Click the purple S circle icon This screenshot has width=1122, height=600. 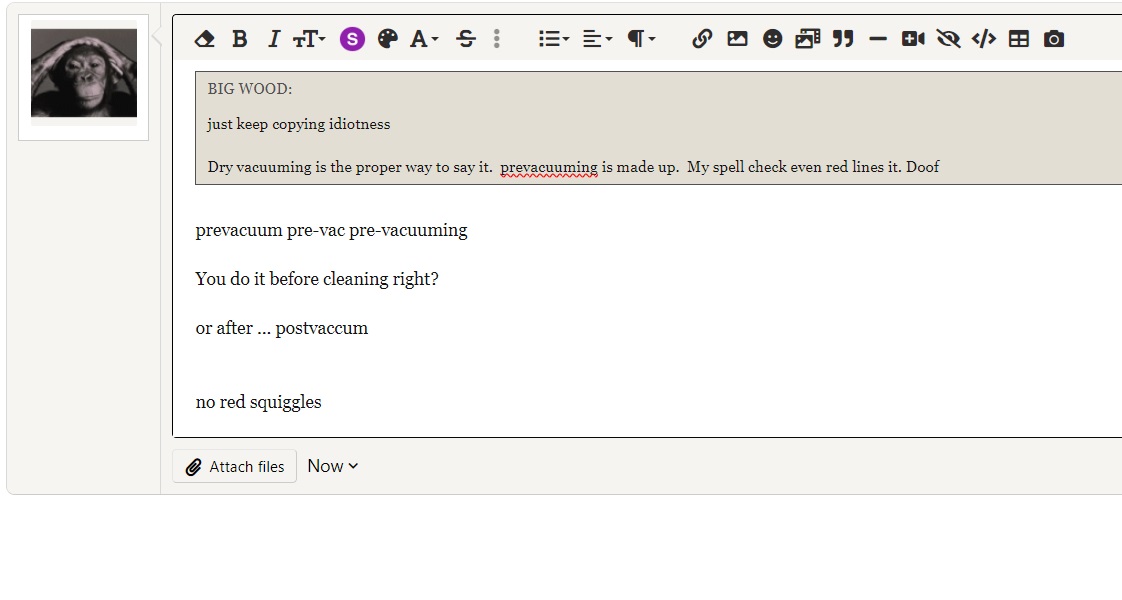(352, 39)
